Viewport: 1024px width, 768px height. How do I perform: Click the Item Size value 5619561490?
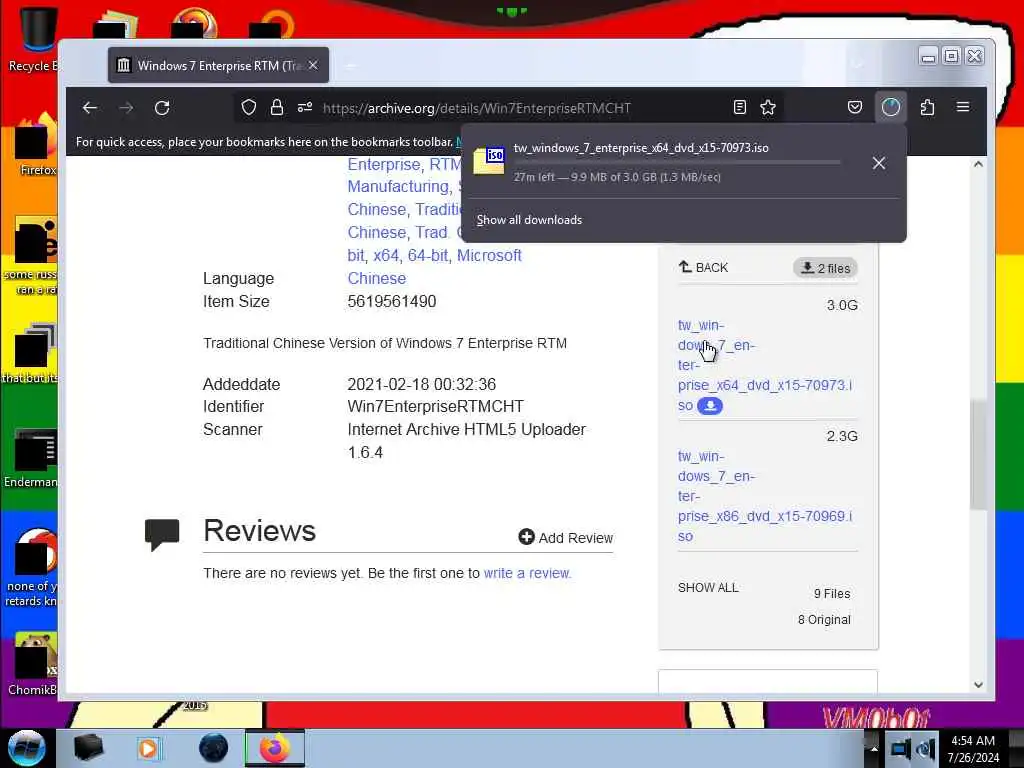coord(392,302)
